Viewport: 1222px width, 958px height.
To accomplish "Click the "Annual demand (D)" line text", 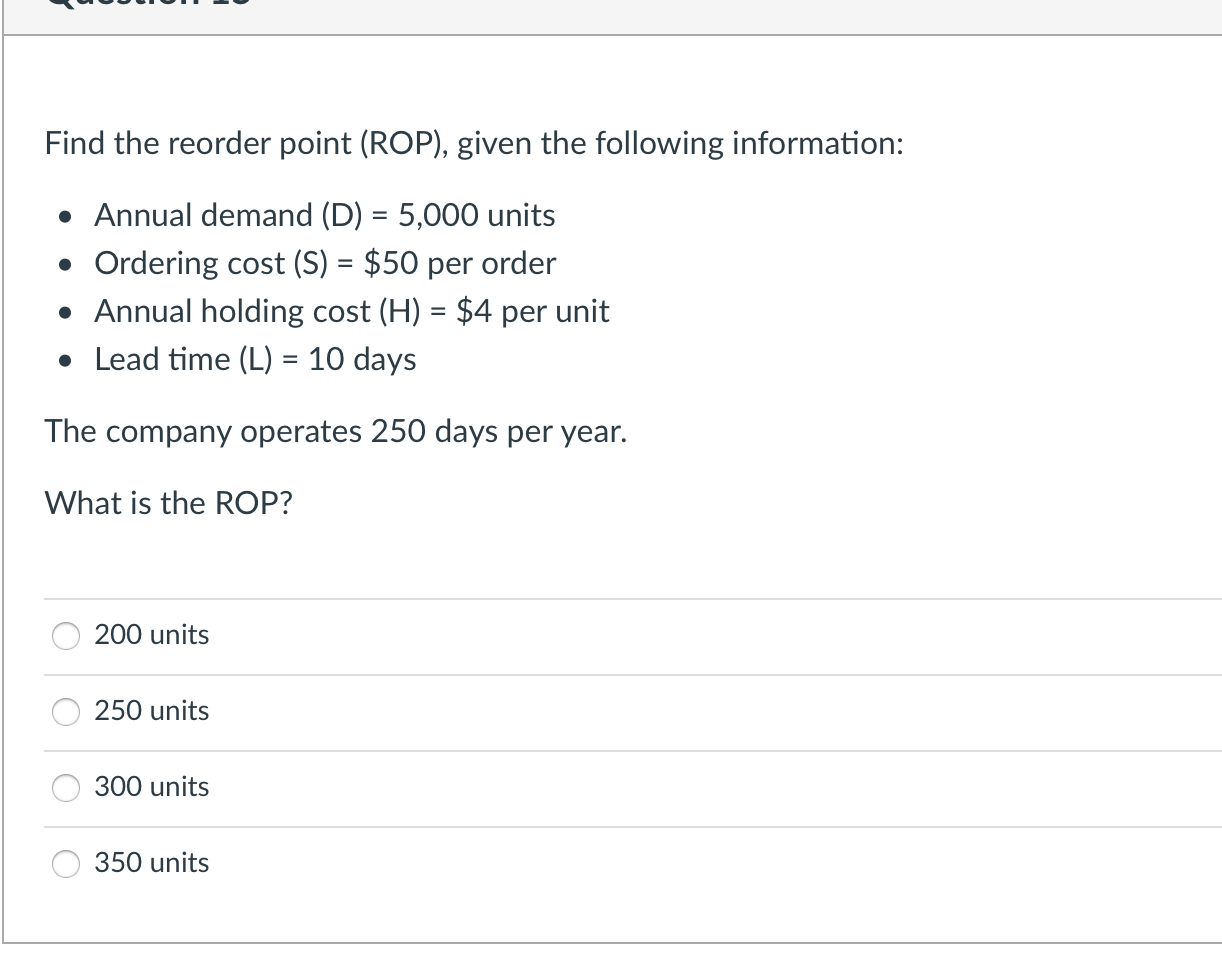I will tap(325, 215).
